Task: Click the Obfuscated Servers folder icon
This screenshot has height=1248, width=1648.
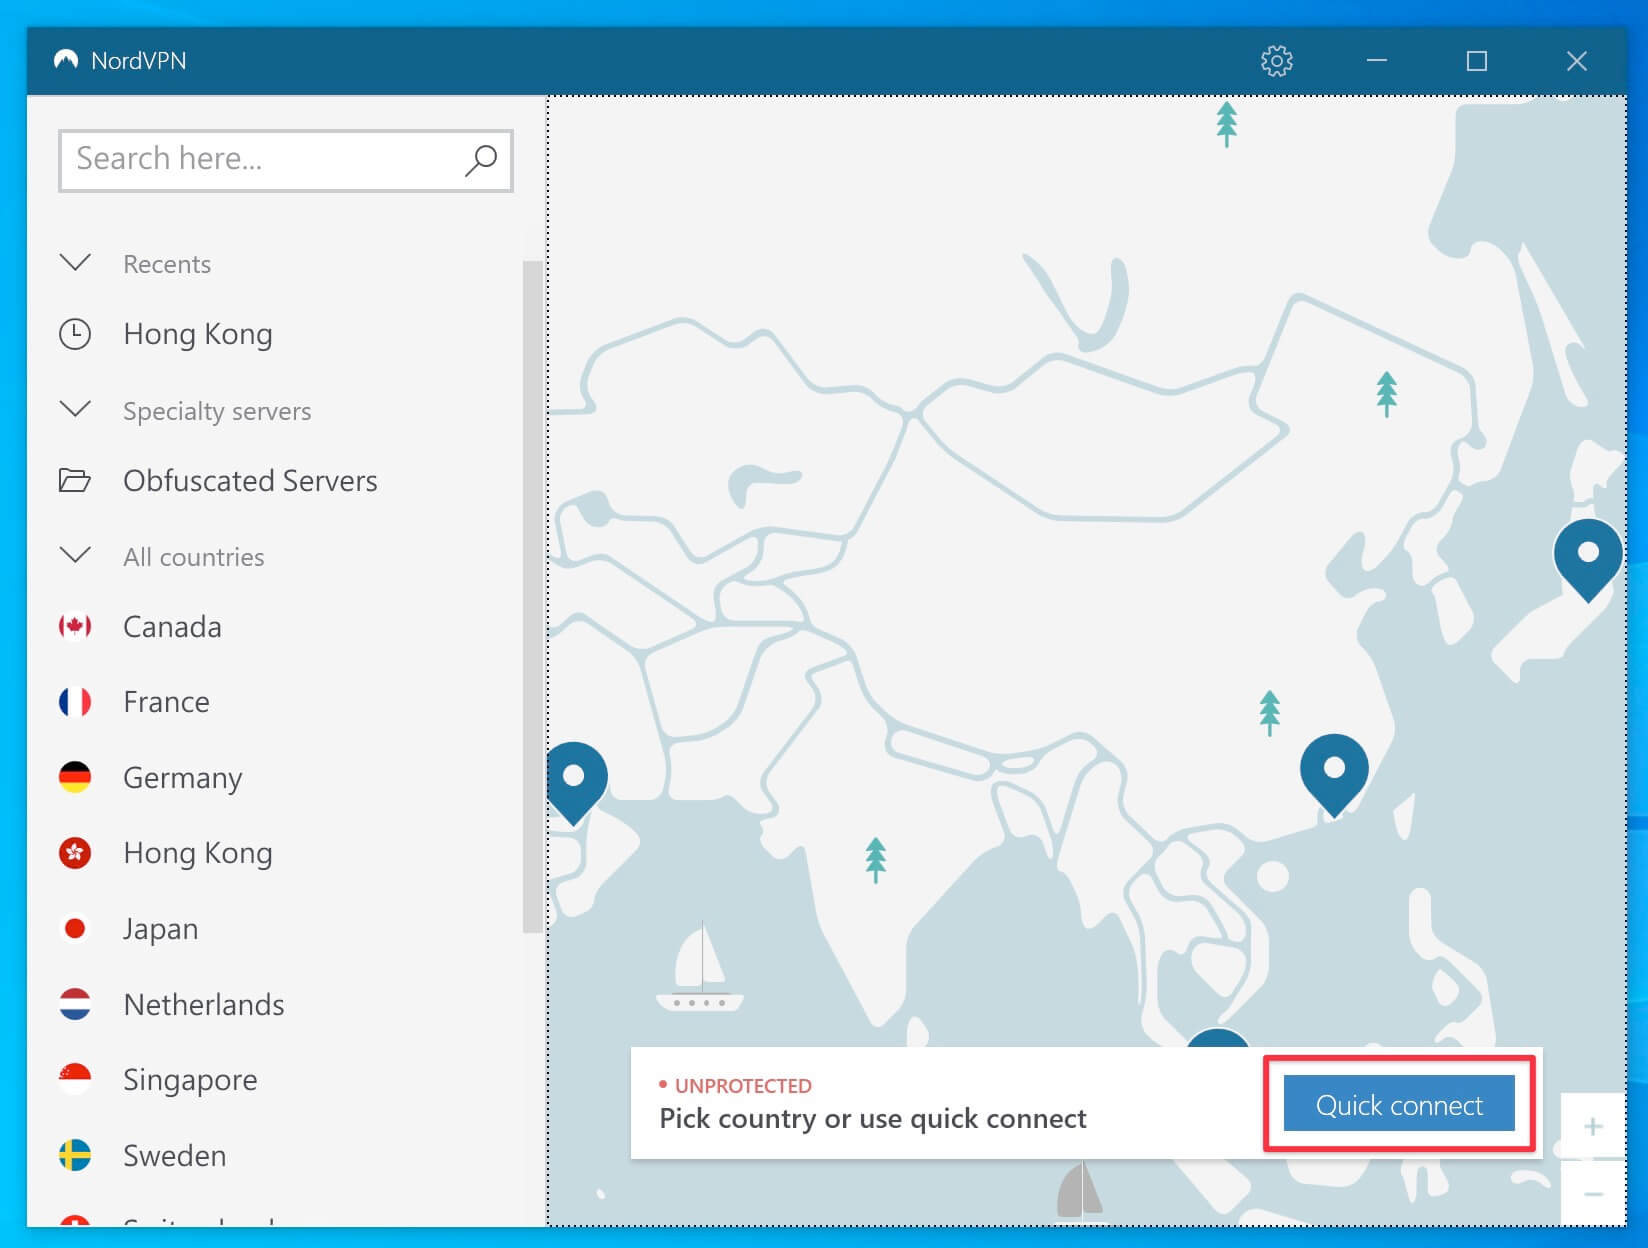Action: (x=75, y=481)
